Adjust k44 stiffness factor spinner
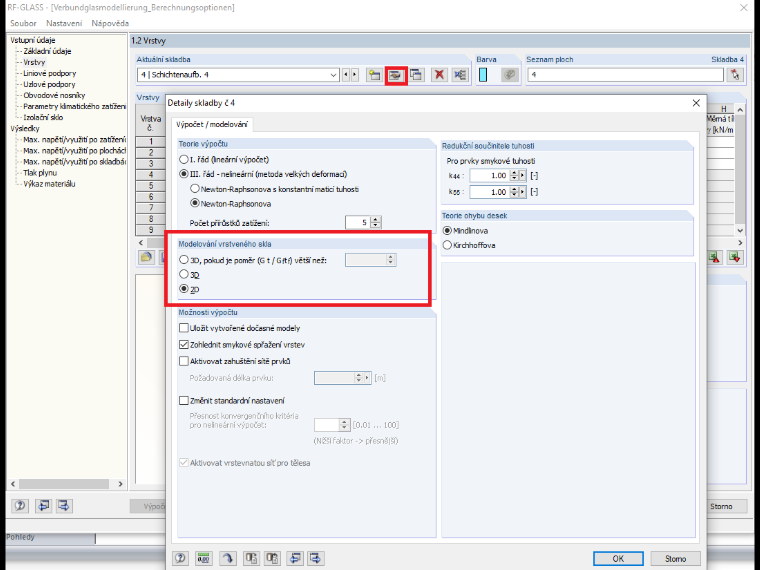This screenshot has width=760, height=570. click(x=514, y=176)
